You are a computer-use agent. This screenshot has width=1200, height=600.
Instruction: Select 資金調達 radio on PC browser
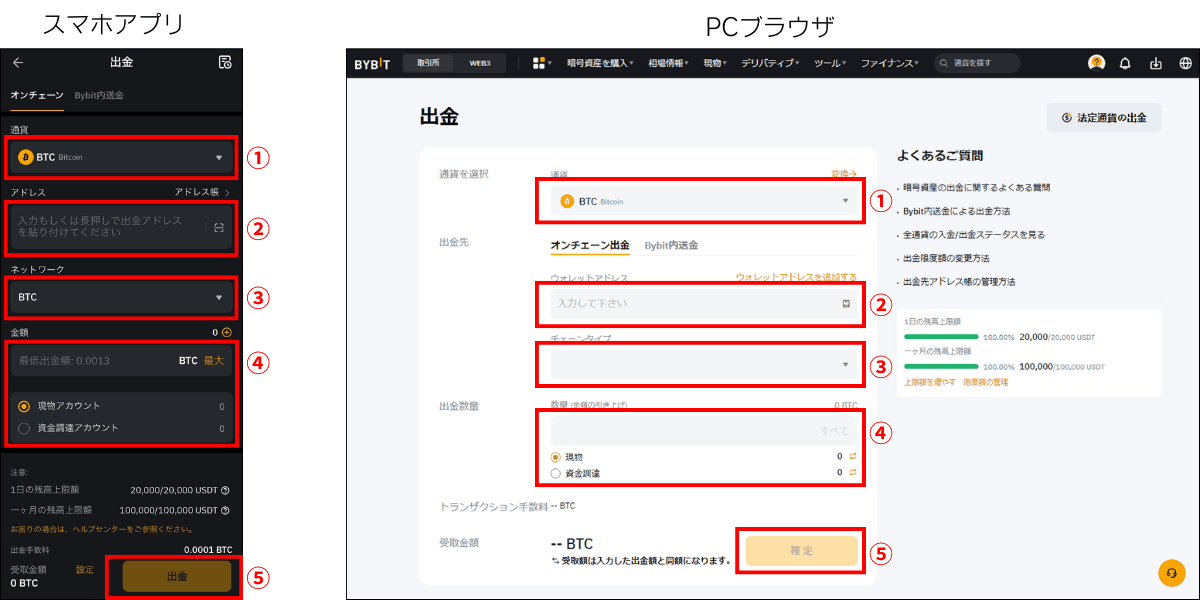pos(556,473)
